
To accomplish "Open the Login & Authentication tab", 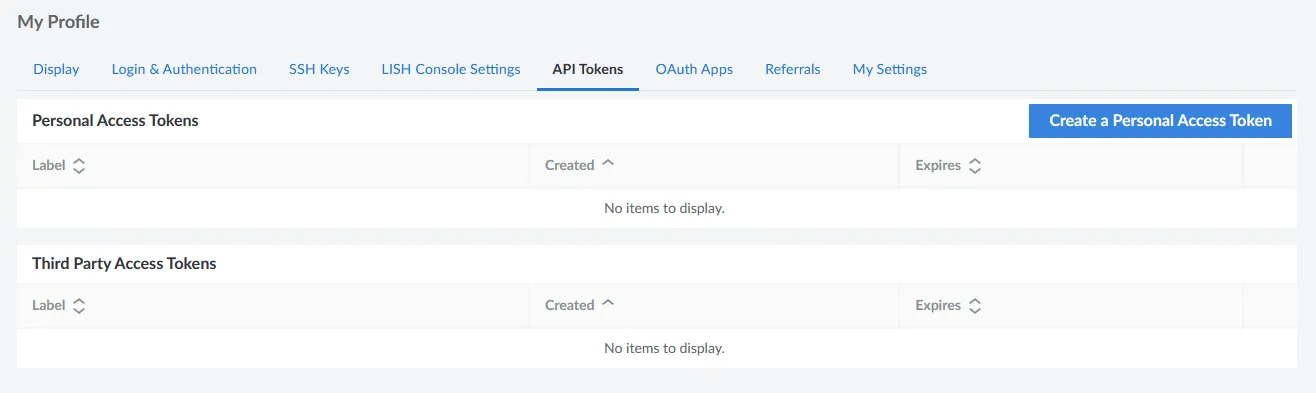I will [x=184, y=69].
